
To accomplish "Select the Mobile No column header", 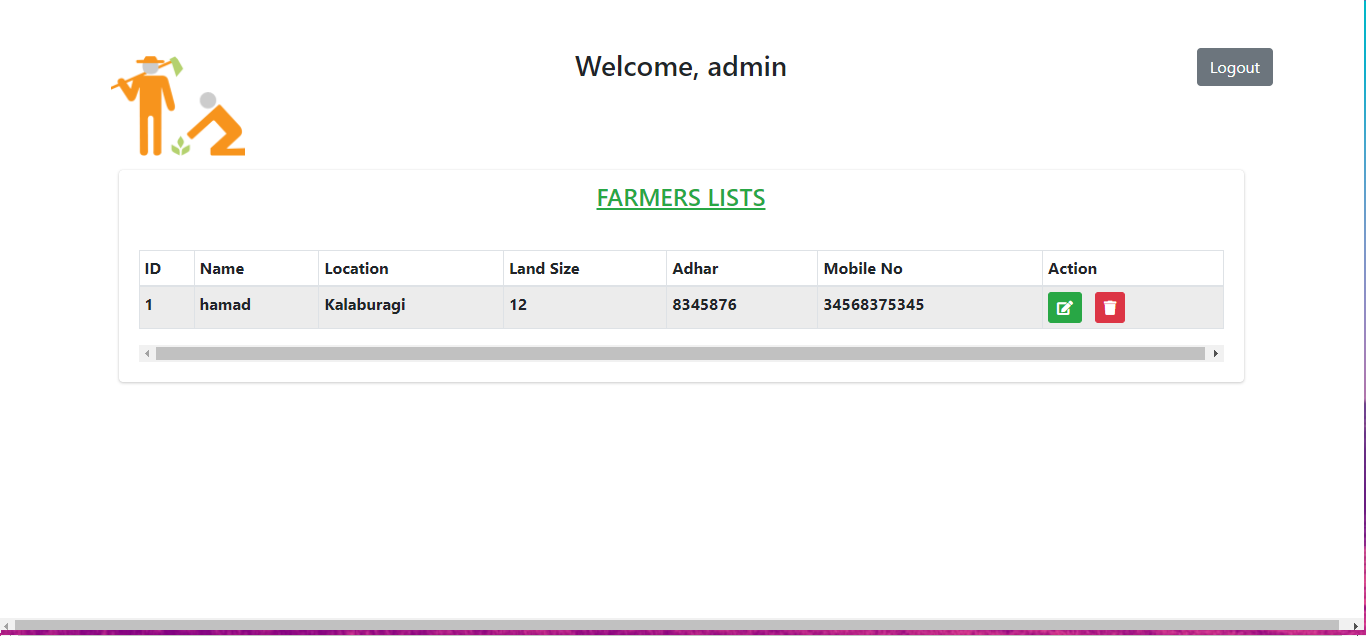I will [x=862, y=268].
